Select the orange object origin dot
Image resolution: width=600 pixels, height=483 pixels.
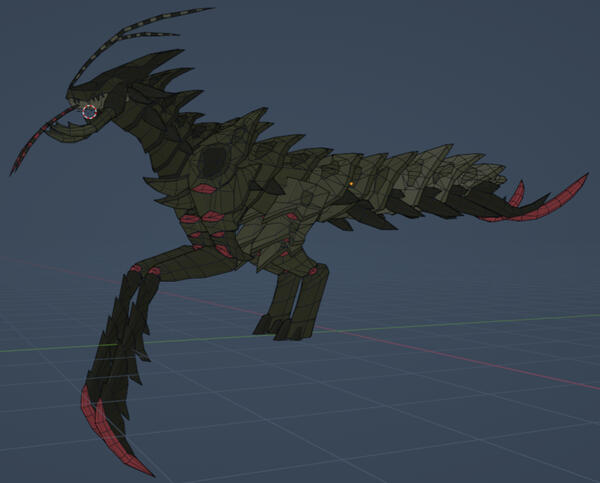point(351,184)
